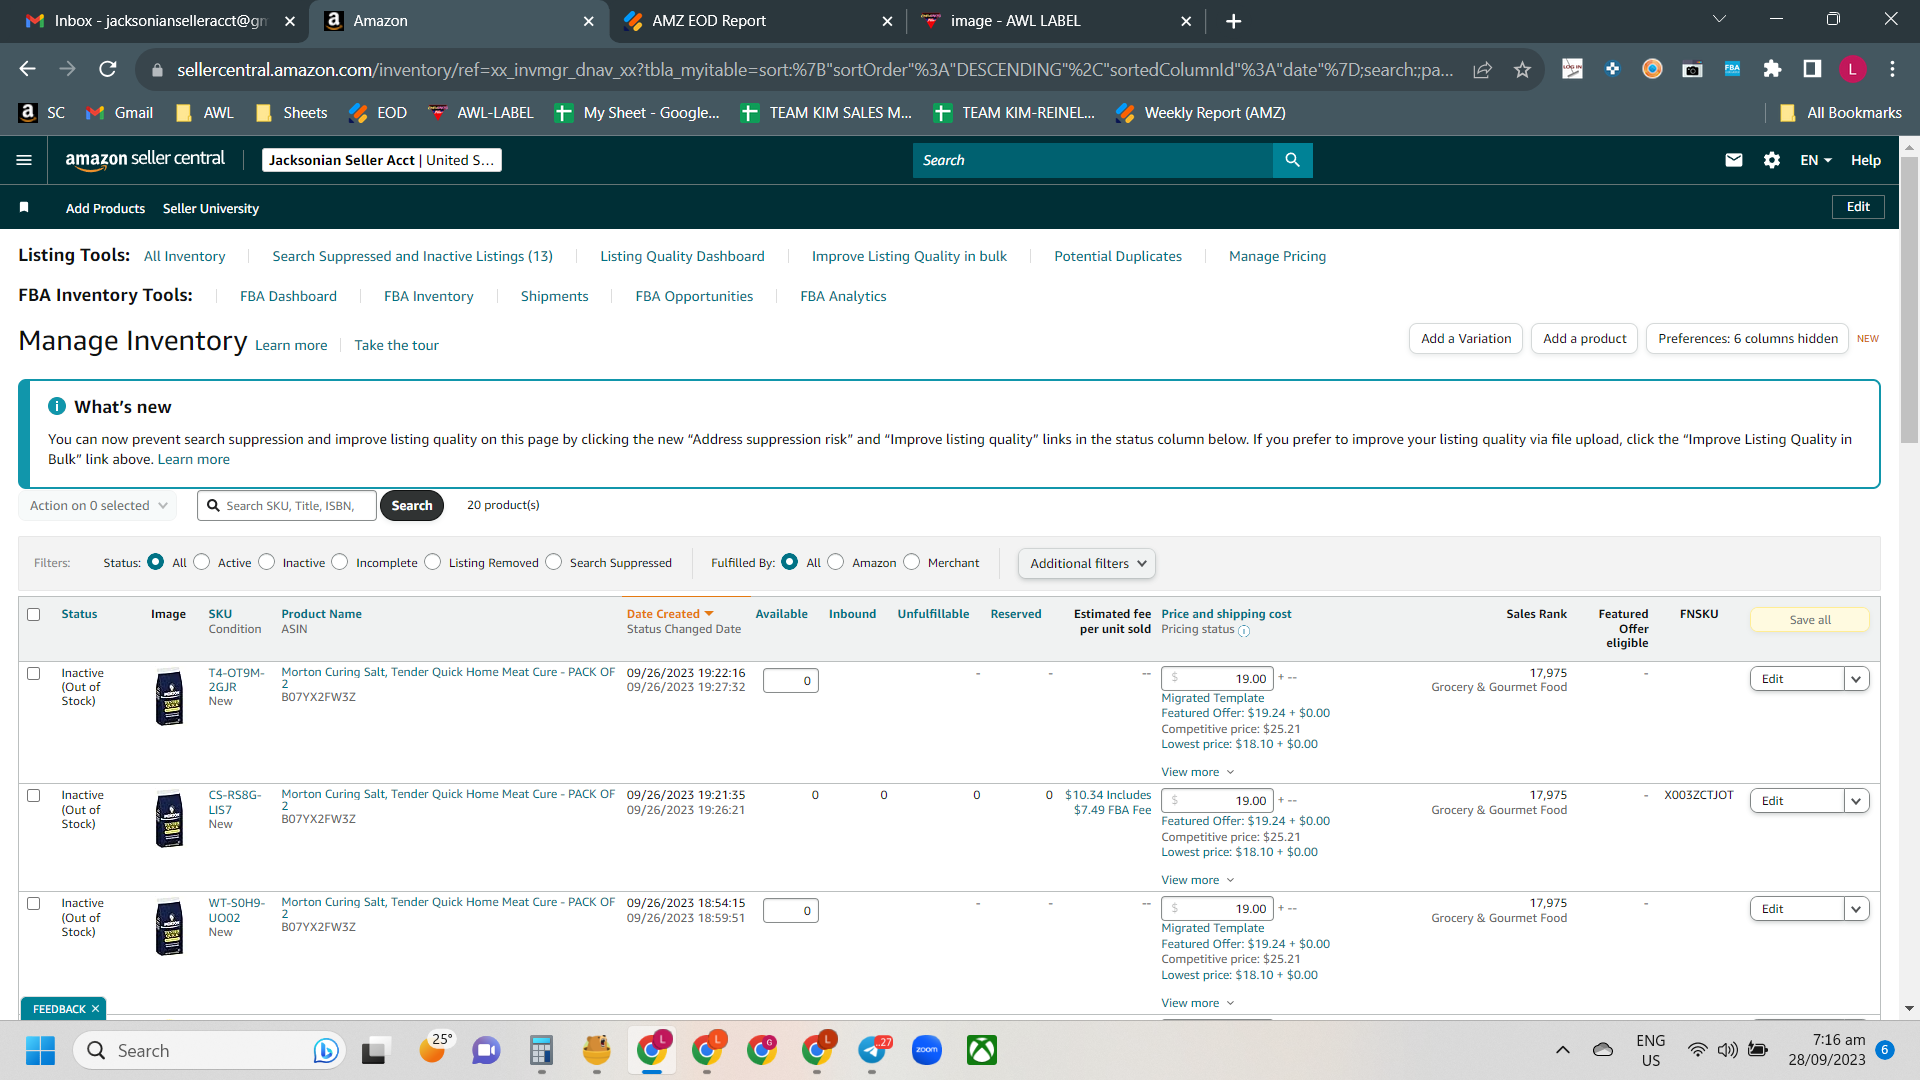This screenshot has height=1080, width=1920.
Task: Go back with the browser back arrow
Action: pyautogui.click(x=28, y=69)
